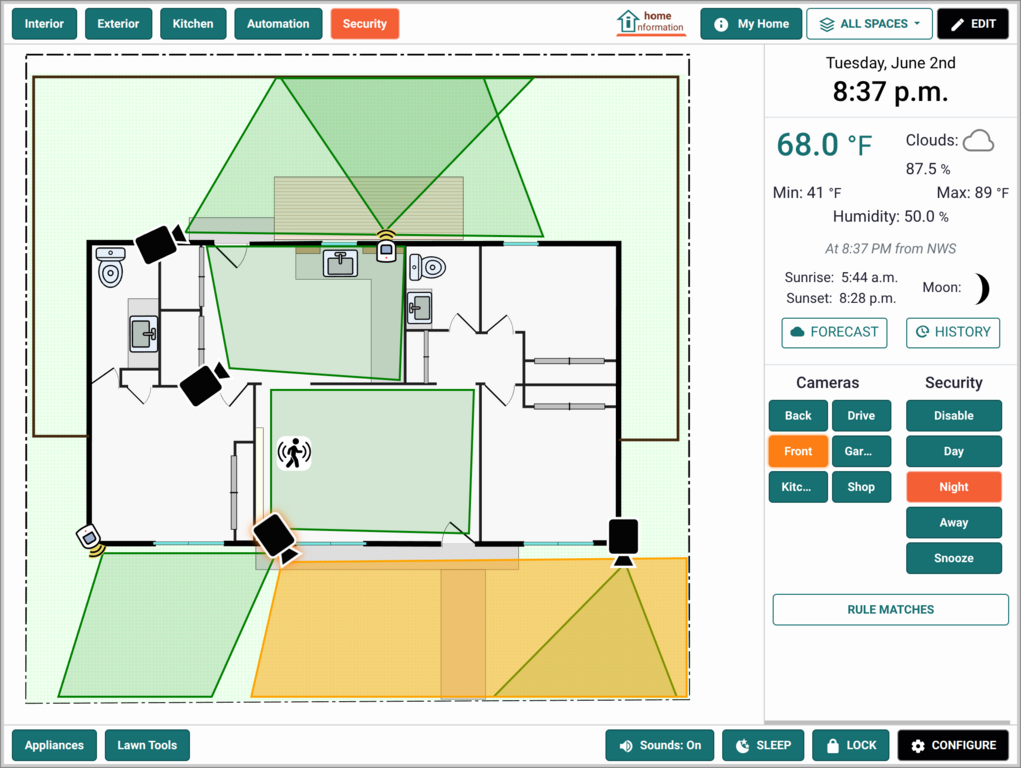Click the rear door sensor device icon

point(386,246)
